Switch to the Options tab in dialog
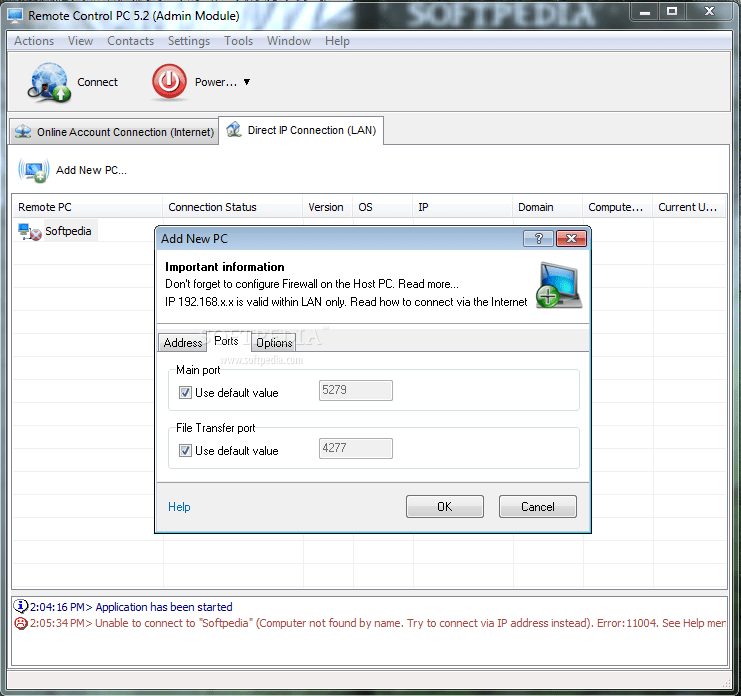 coord(274,343)
